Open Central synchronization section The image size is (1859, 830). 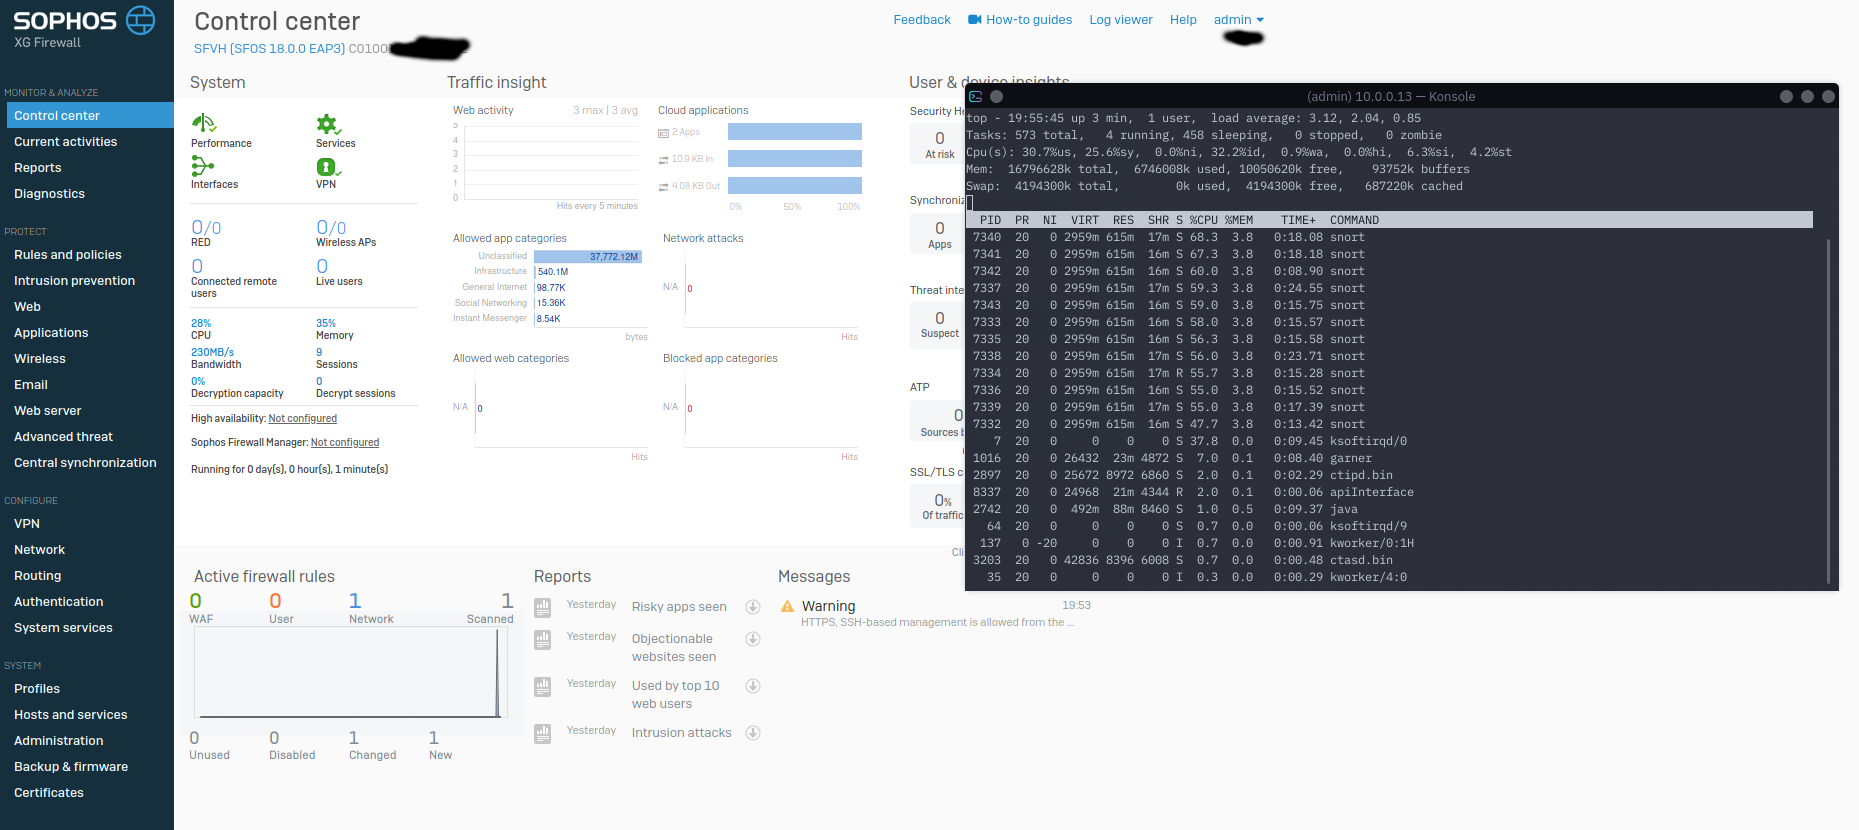(x=87, y=462)
